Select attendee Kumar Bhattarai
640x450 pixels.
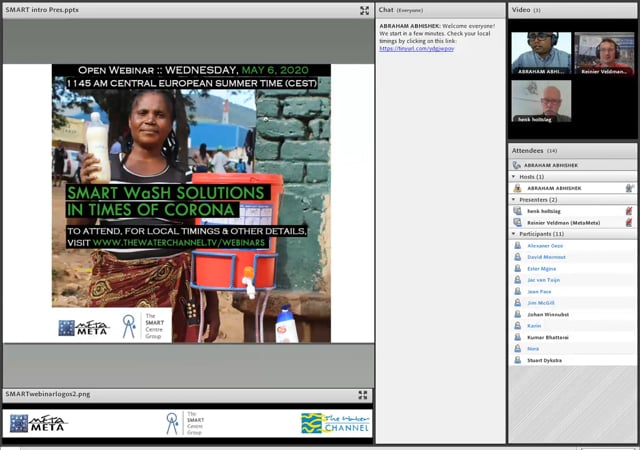pos(548,337)
